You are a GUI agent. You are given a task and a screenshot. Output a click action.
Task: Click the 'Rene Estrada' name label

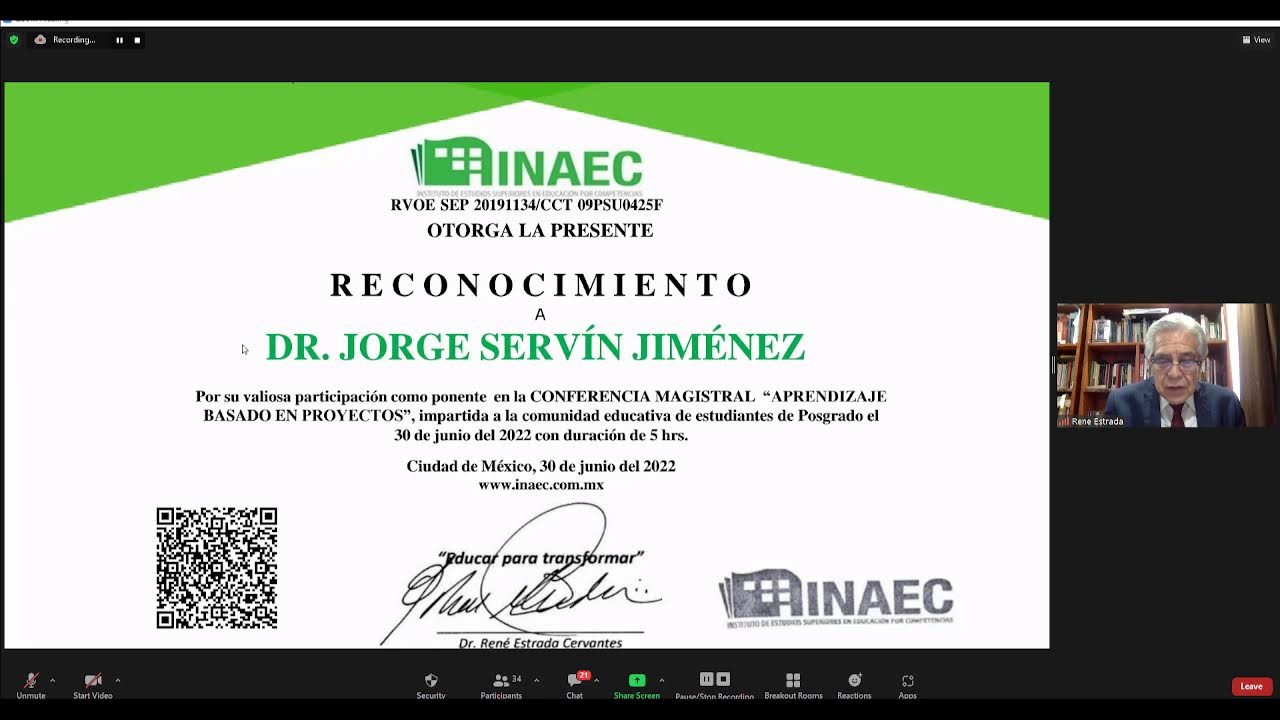1097,422
